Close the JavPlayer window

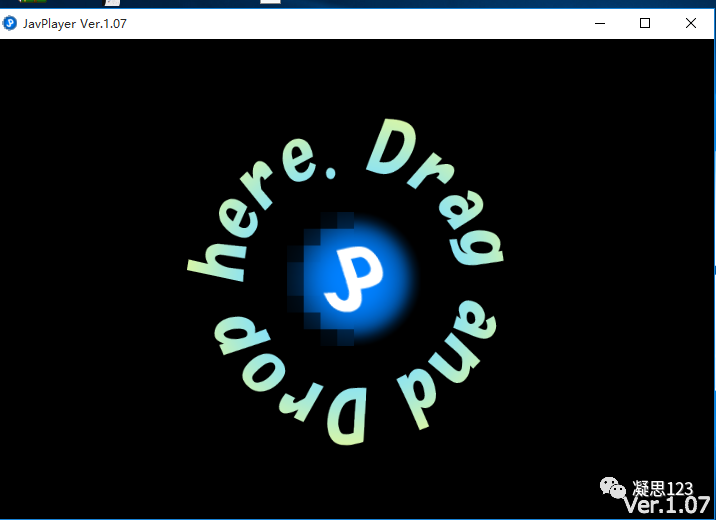(x=690, y=23)
